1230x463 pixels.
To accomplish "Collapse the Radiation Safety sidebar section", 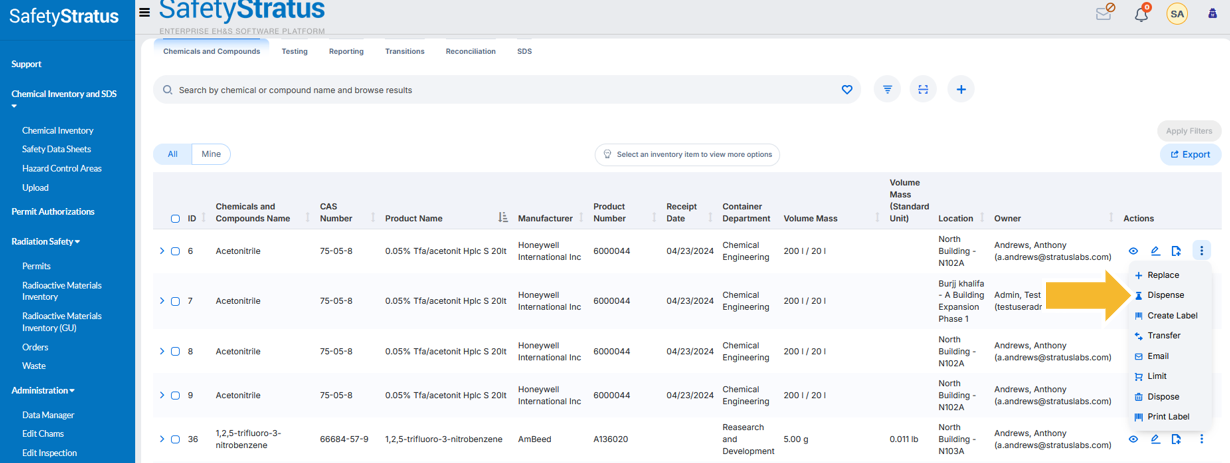I will (46, 241).
